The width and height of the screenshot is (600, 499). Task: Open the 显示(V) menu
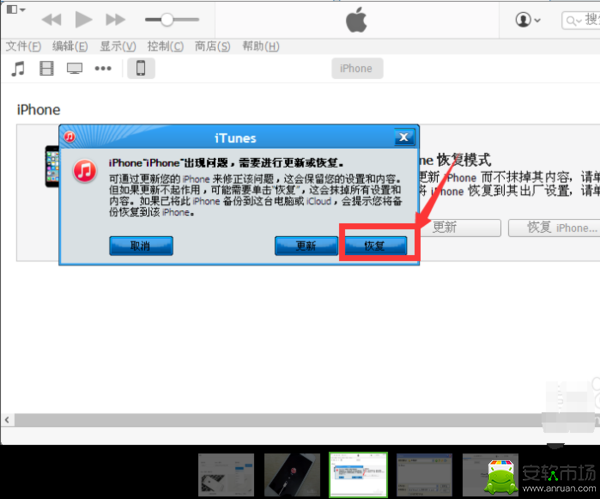(118, 46)
